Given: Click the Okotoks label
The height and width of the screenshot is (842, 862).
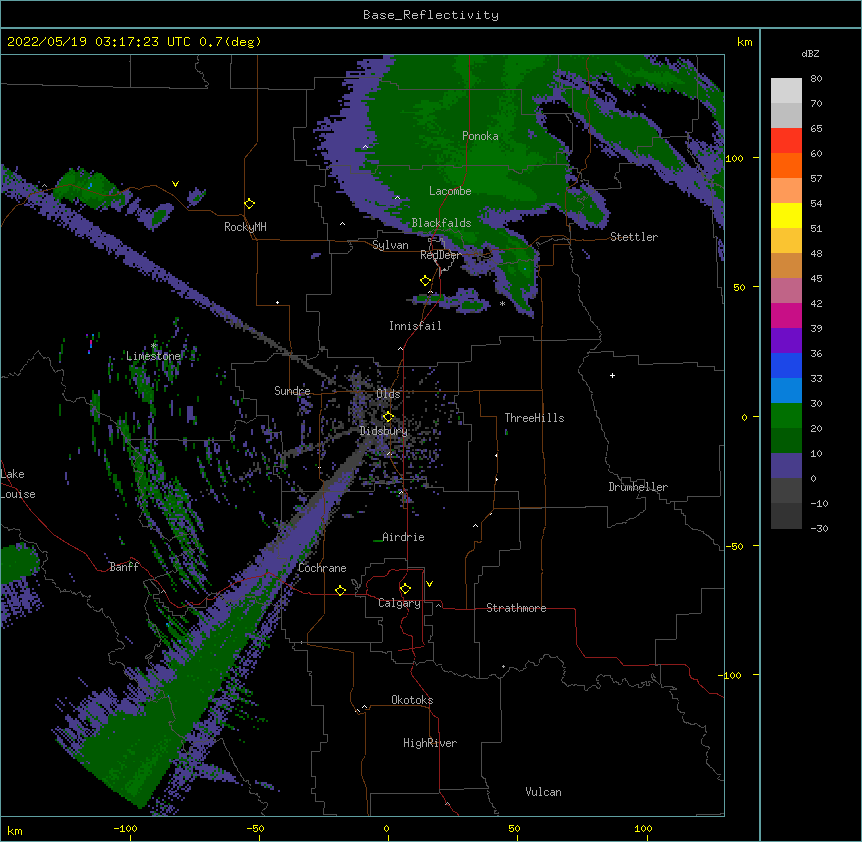Looking at the screenshot, I should (412, 700).
